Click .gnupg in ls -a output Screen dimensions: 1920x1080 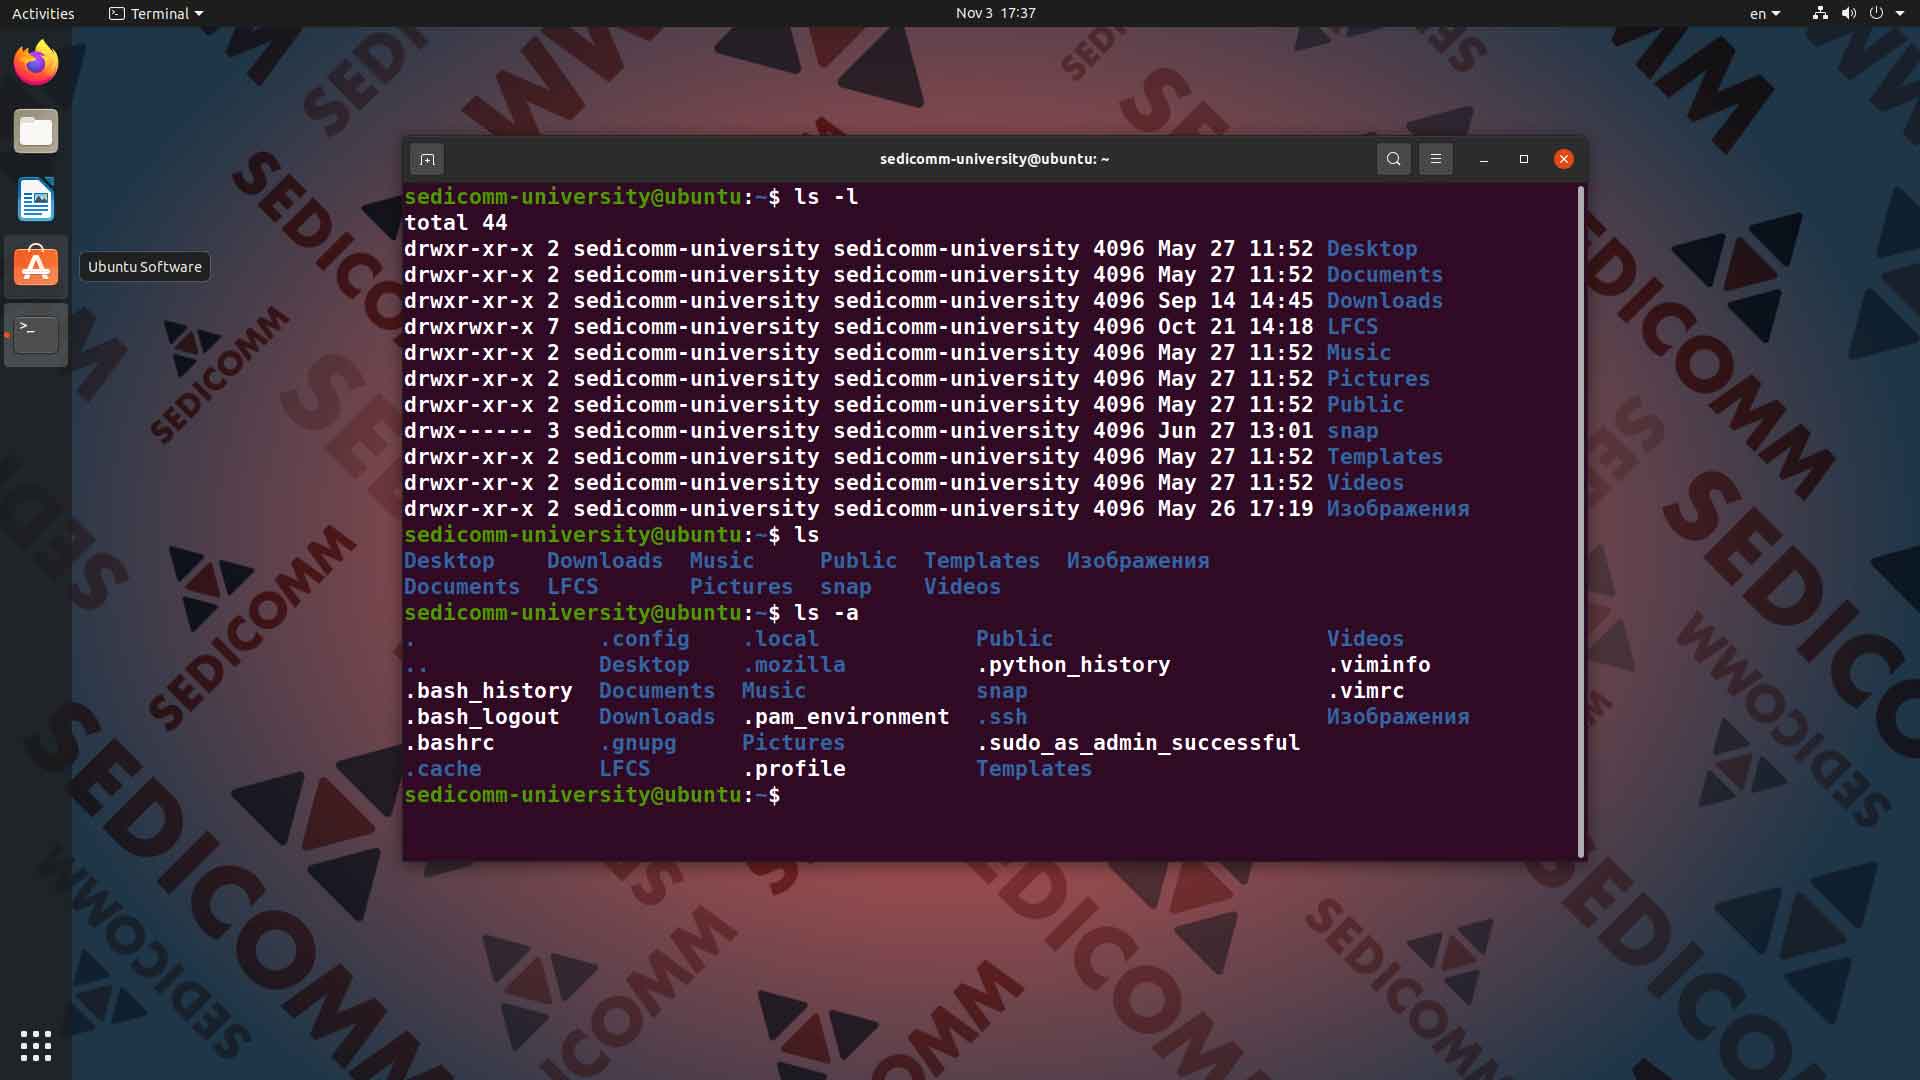tap(638, 743)
